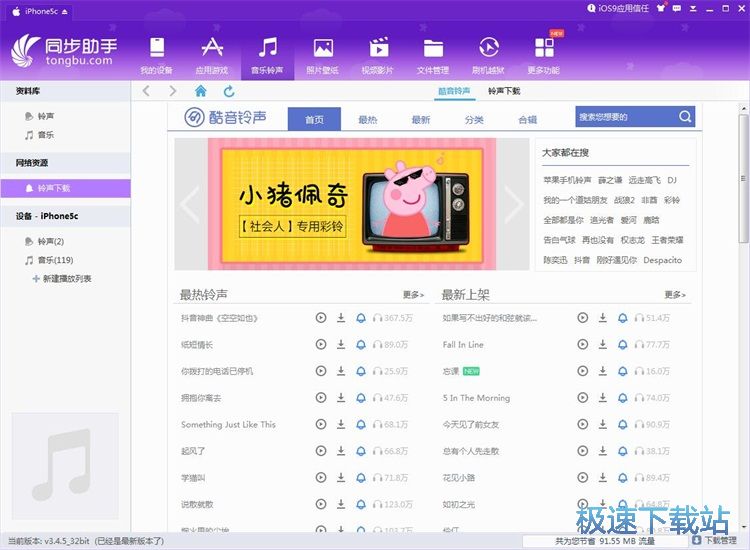Open the 拥抱你离去 ringtone title
This screenshot has width=750, height=550.
(x=201, y=398)
